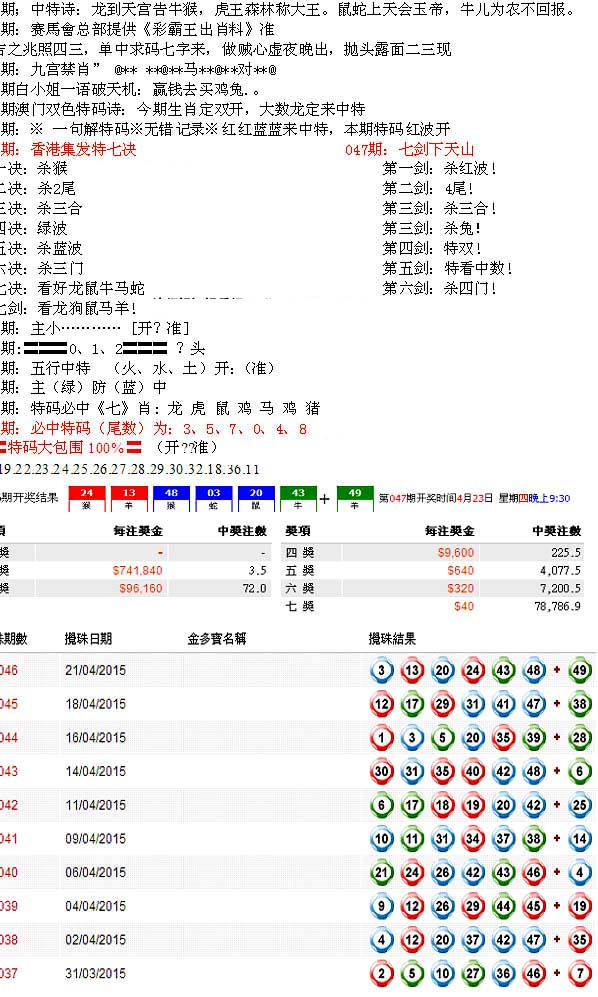Click the 特码大包围 100% red banner

coord(71,447)
